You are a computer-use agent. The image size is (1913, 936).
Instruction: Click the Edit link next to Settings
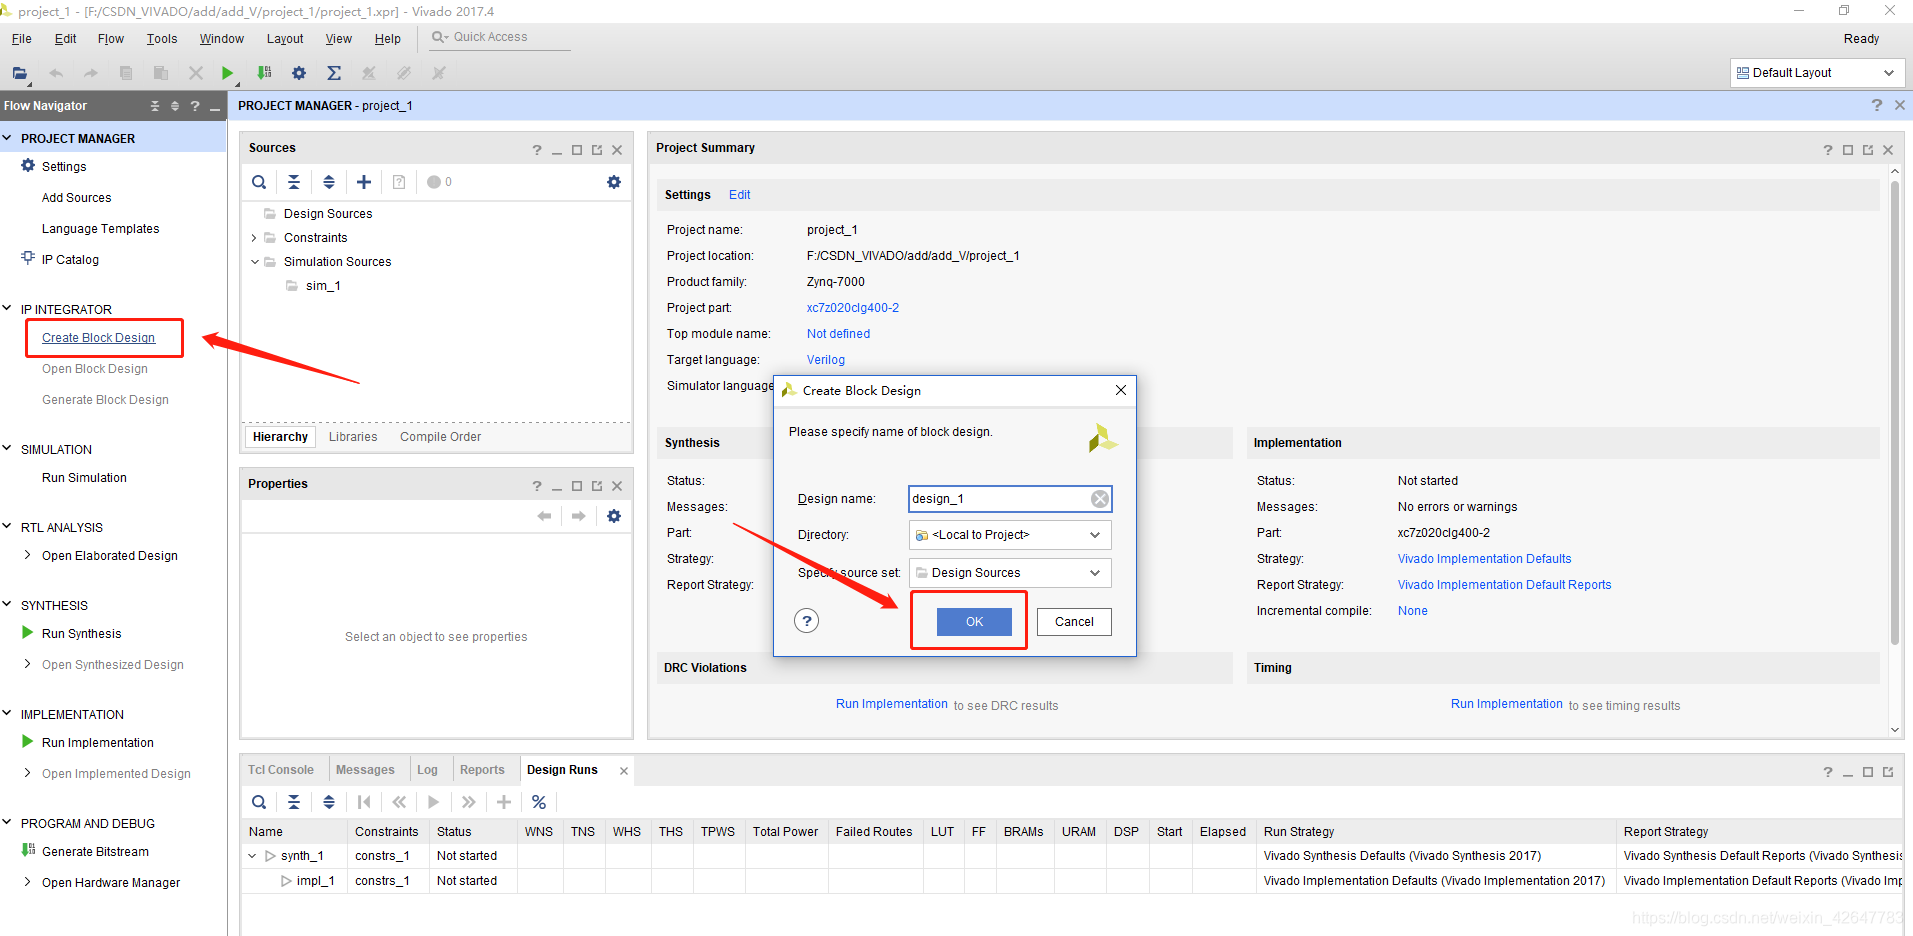click(x=739, y=195)
